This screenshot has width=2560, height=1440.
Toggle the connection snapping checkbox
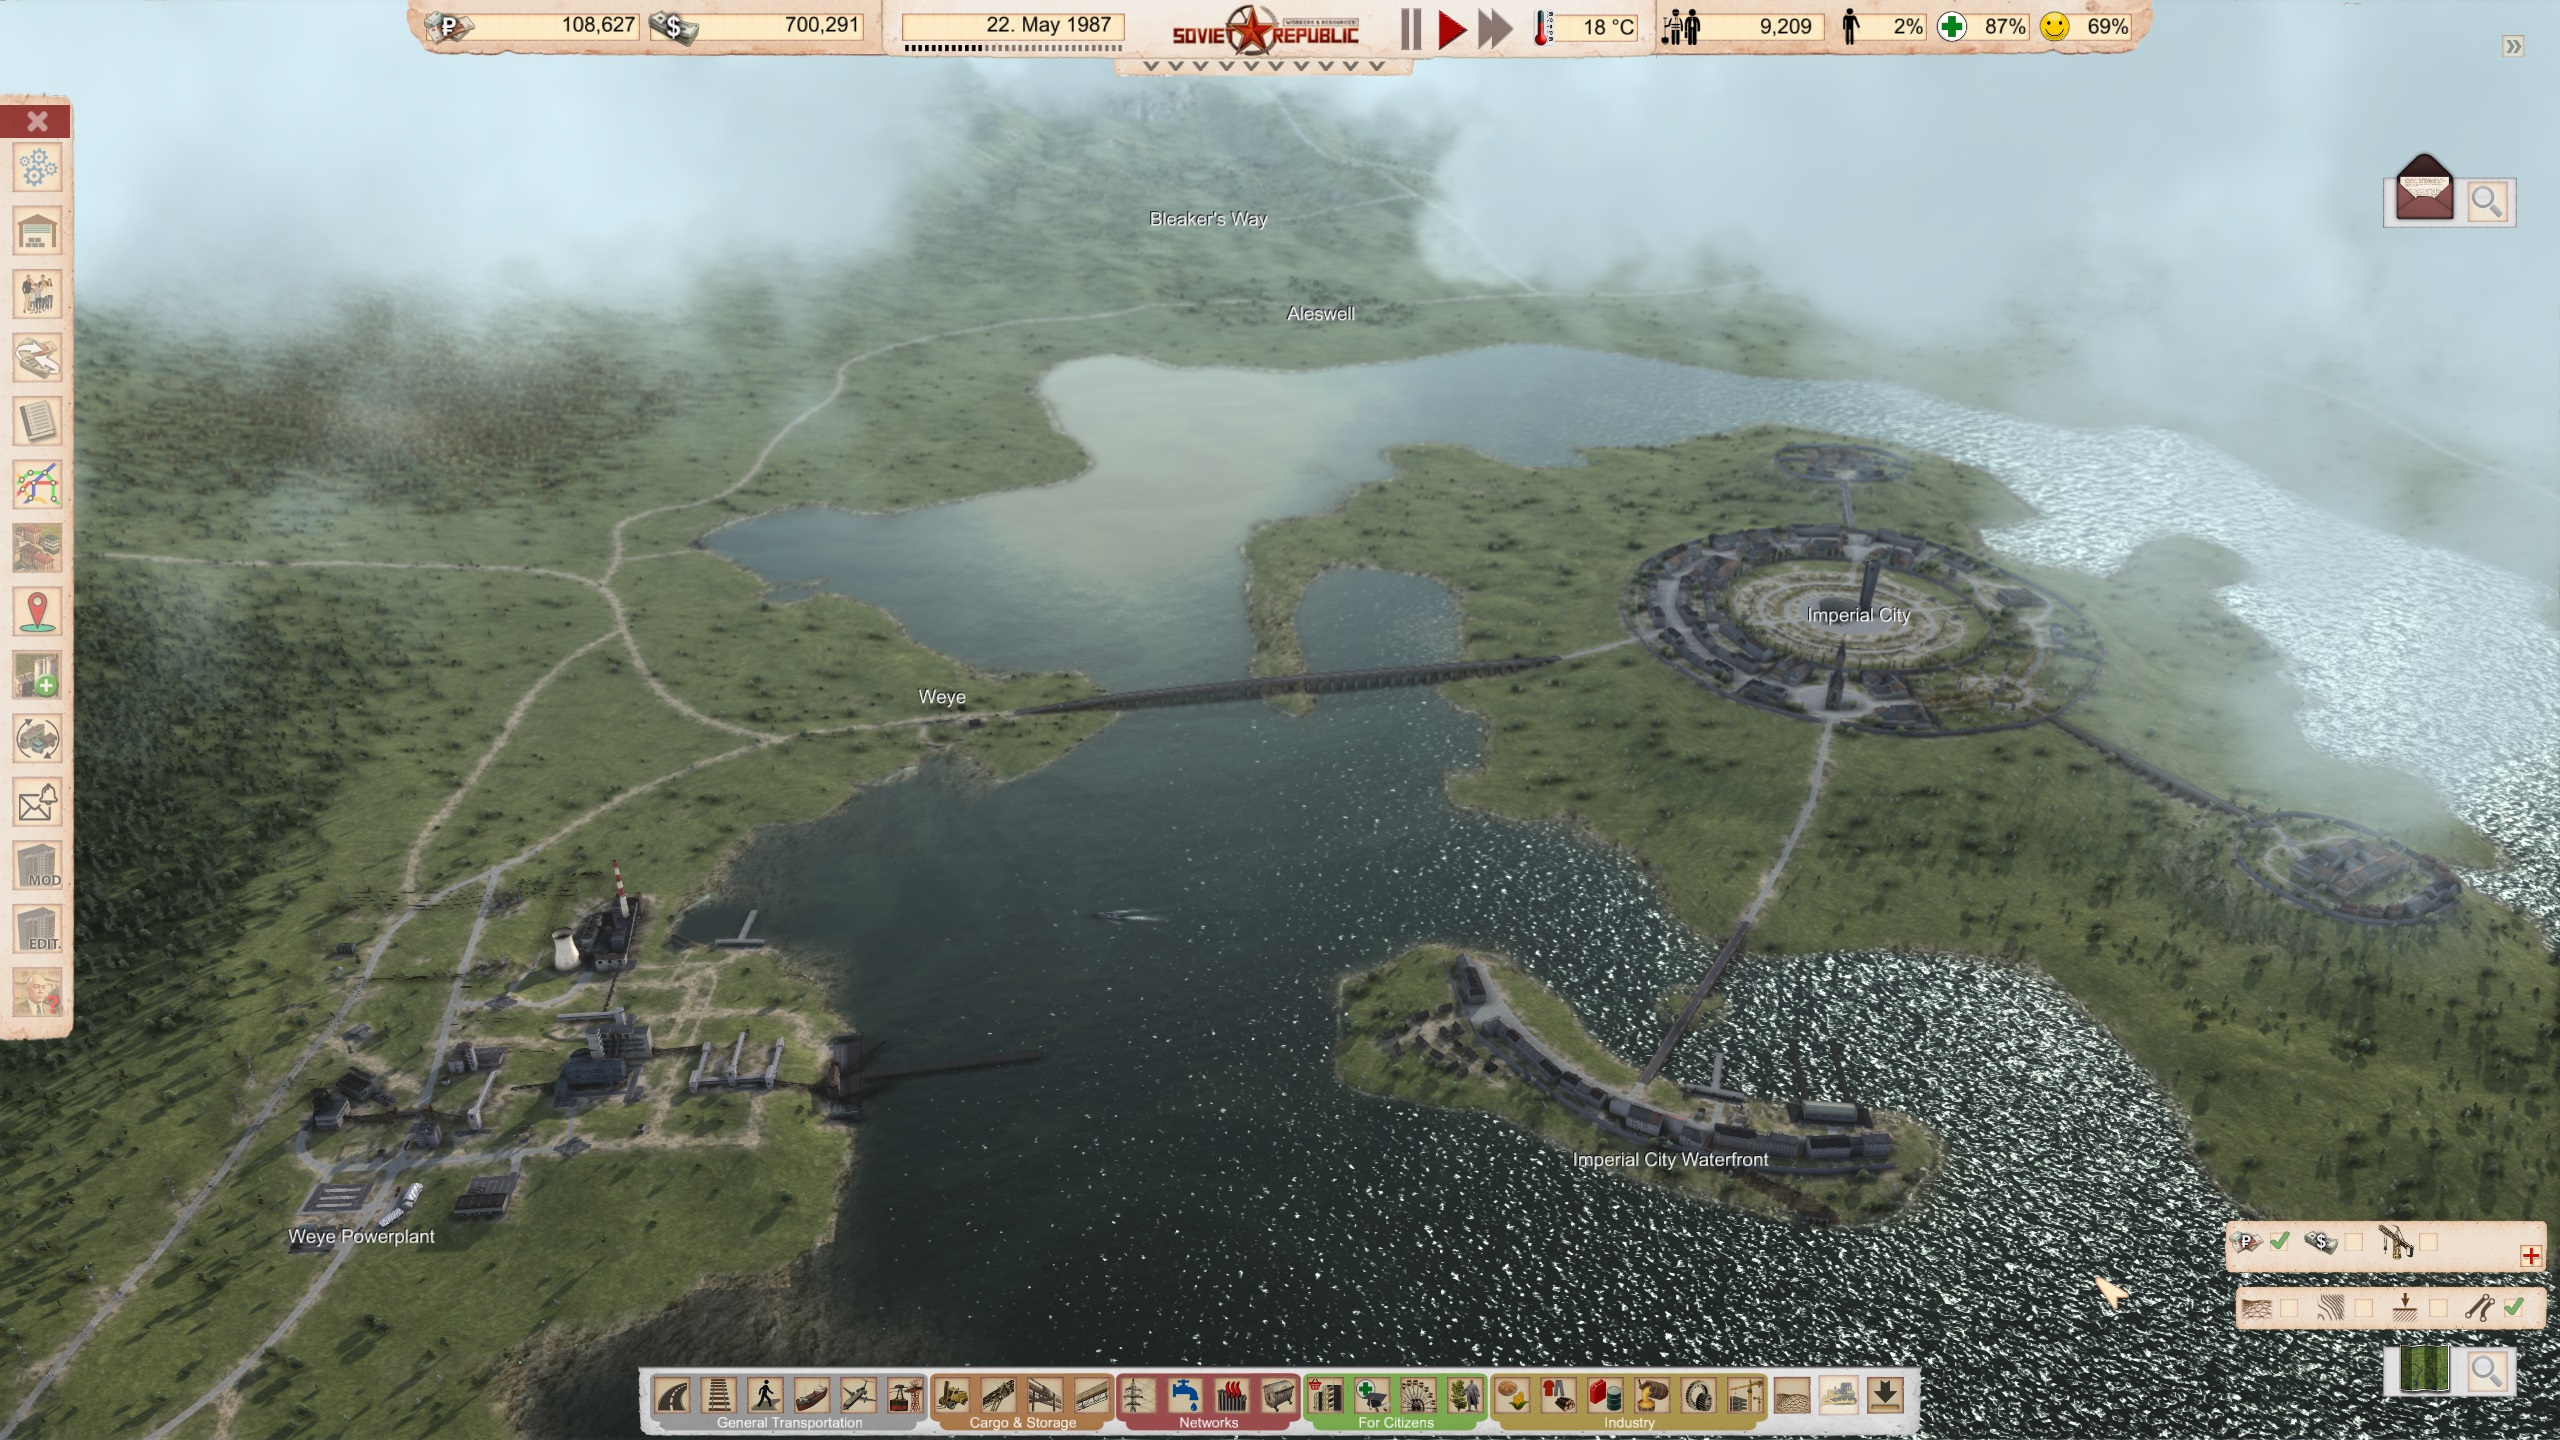(x=2513, y=1308)
